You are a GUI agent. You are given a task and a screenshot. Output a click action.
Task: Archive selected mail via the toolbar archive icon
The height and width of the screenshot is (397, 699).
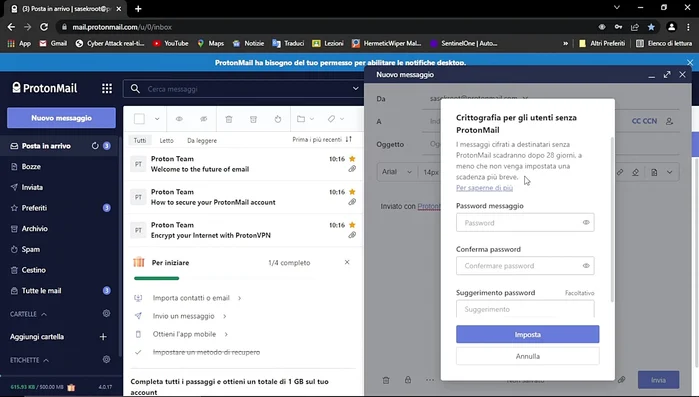tap(253, 119)
